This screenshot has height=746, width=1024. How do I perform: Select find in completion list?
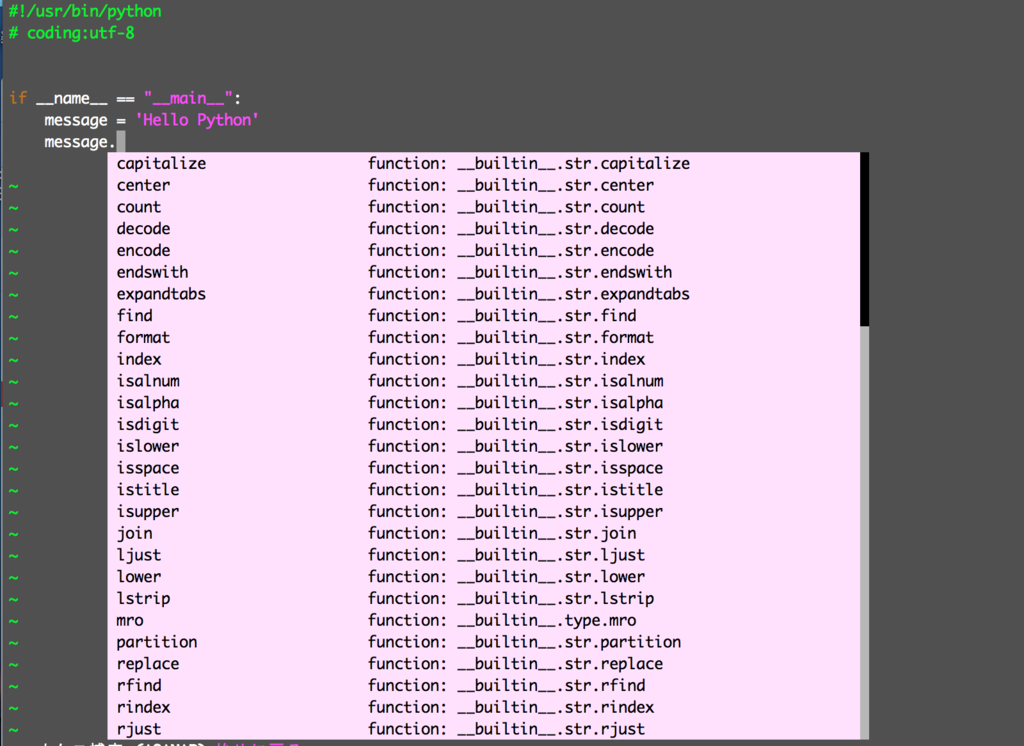(484, 316)
